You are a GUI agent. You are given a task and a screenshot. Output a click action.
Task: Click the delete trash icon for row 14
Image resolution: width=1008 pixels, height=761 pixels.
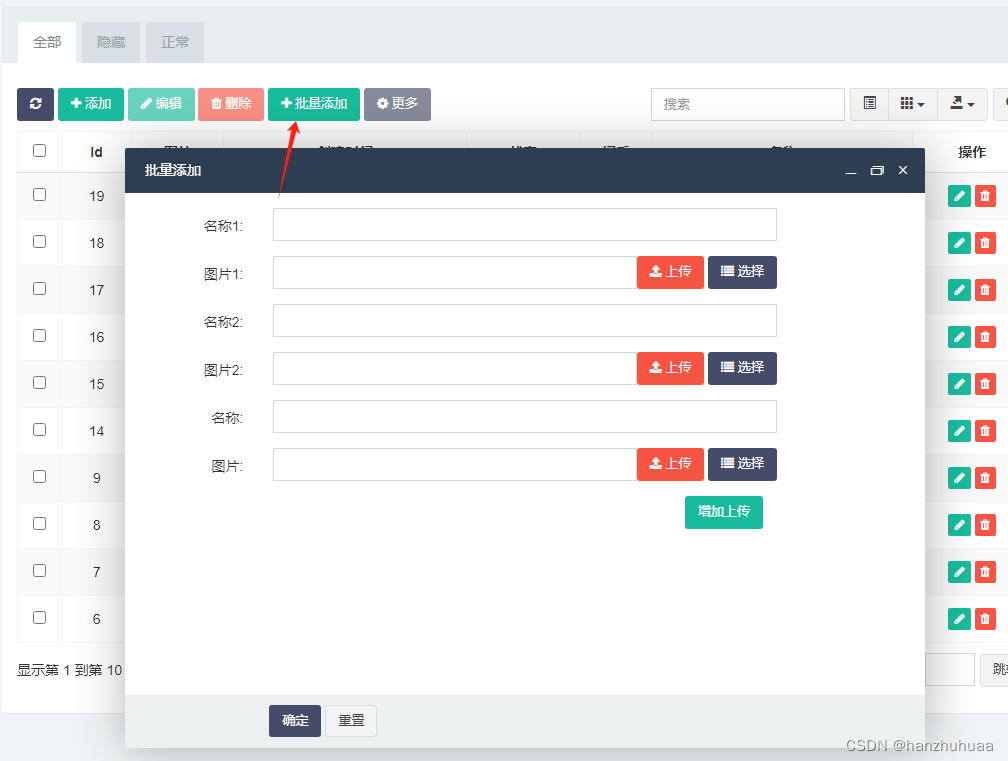(985, 431)
